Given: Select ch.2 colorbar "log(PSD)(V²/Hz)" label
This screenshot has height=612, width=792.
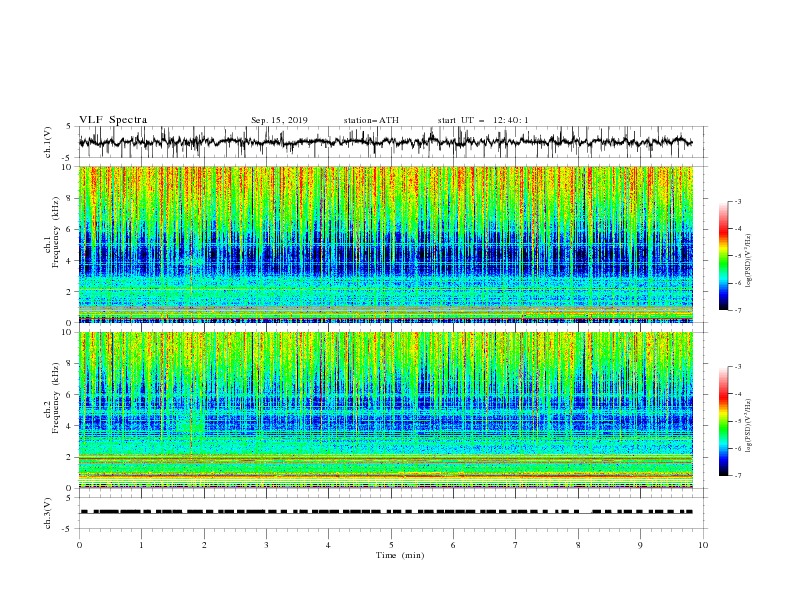Looking at the screenshot, I should coord(748,426).
